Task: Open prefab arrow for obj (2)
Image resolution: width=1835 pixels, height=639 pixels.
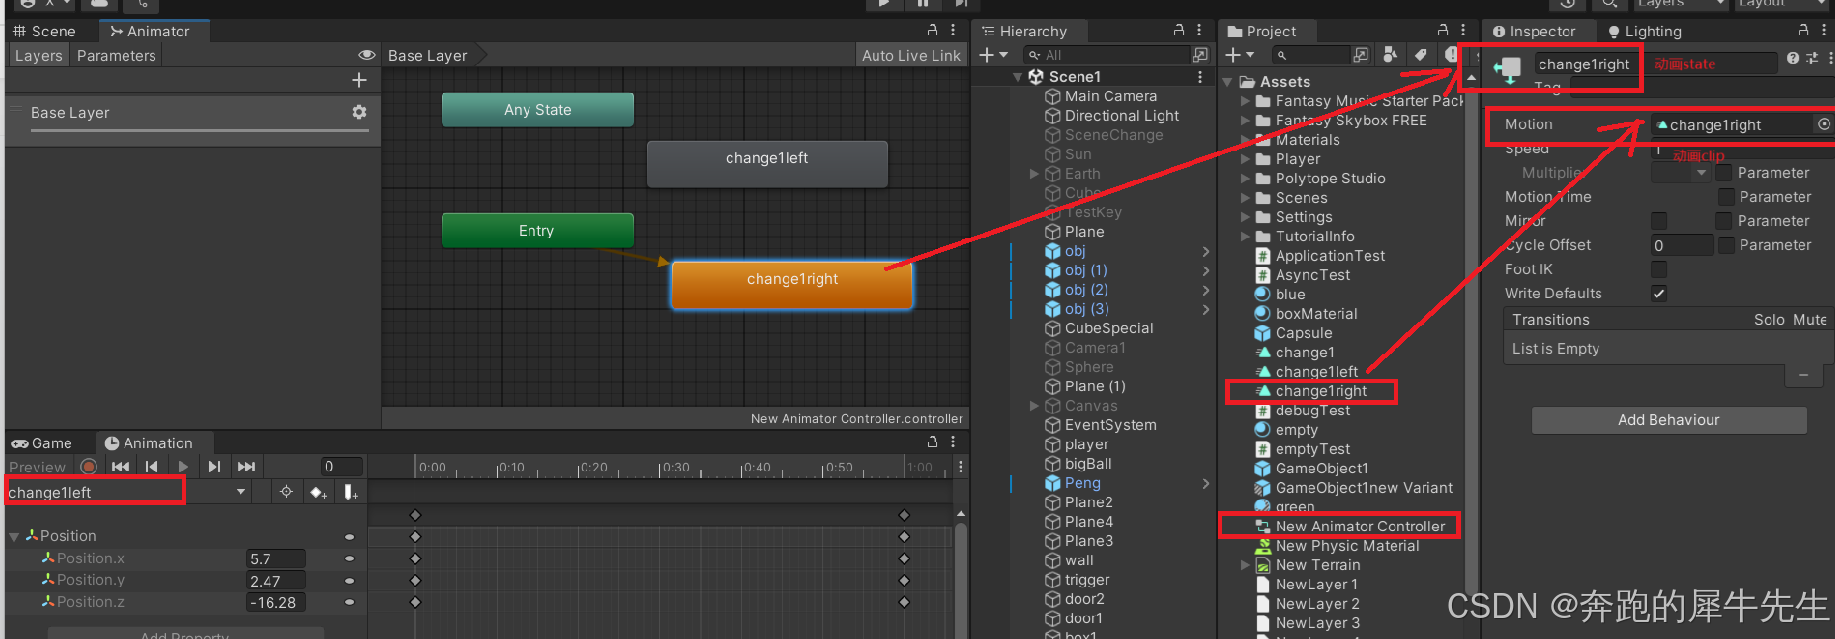Action: point(1206,290)
